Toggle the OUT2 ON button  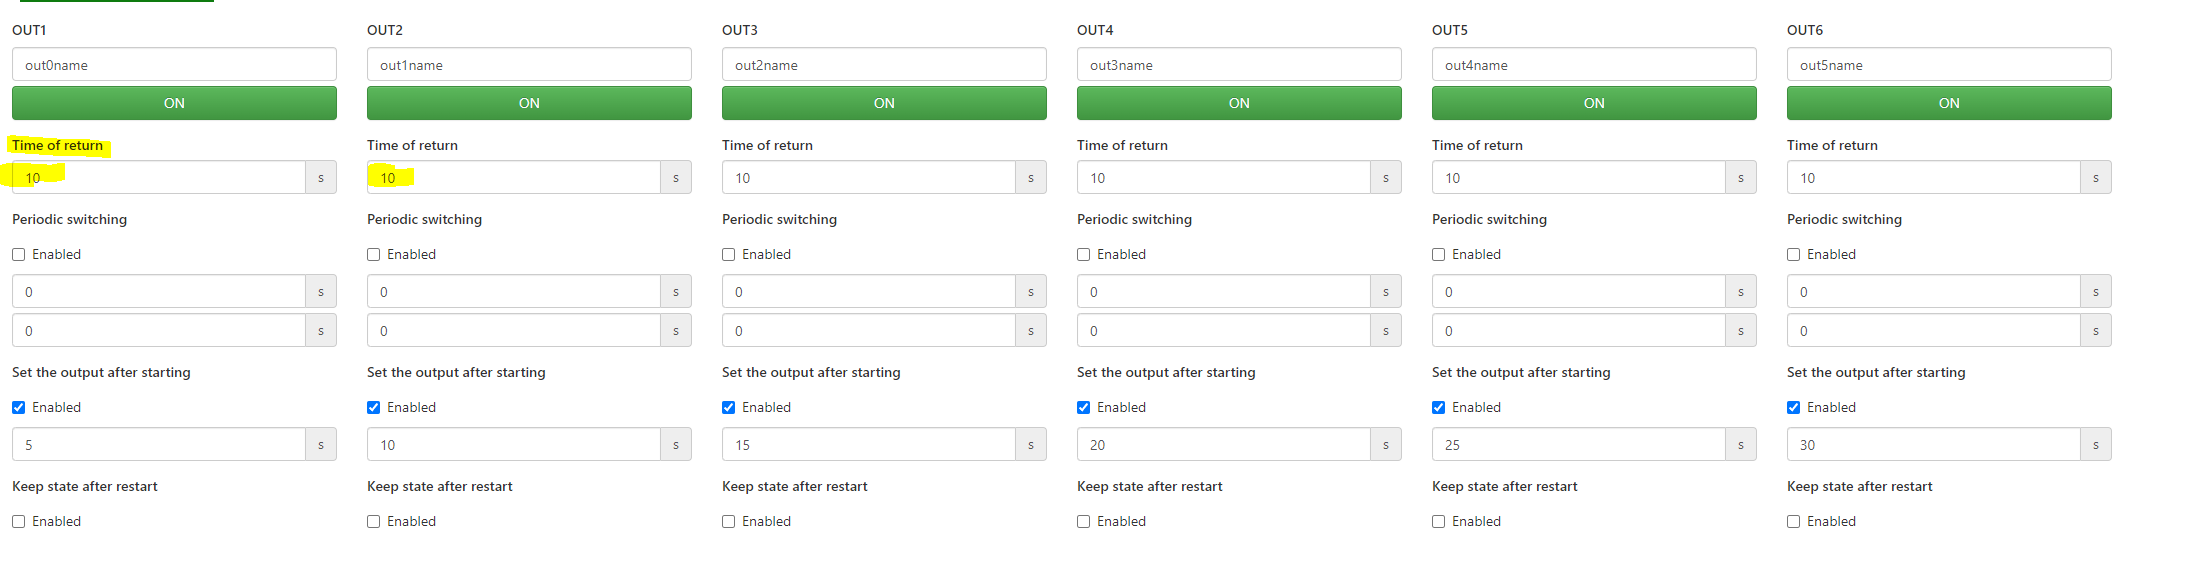click(529, 103)
